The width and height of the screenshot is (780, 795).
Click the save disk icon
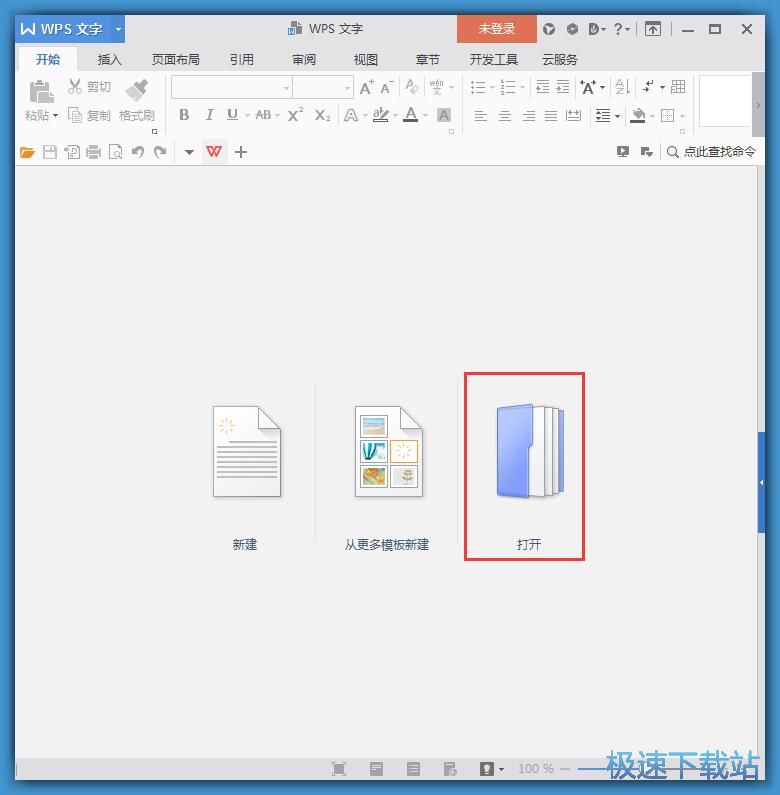click(50, 152)
